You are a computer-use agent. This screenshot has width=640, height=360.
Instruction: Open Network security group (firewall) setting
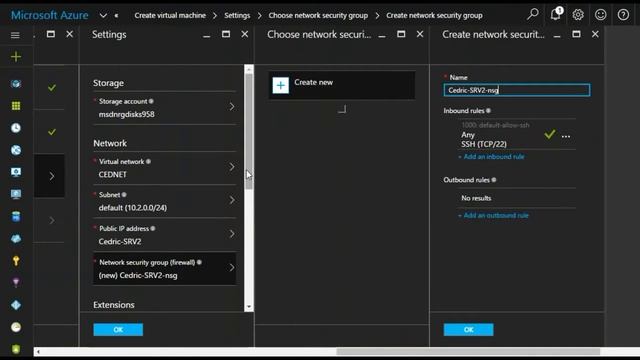pyautogui.click(x=165, y=269)
